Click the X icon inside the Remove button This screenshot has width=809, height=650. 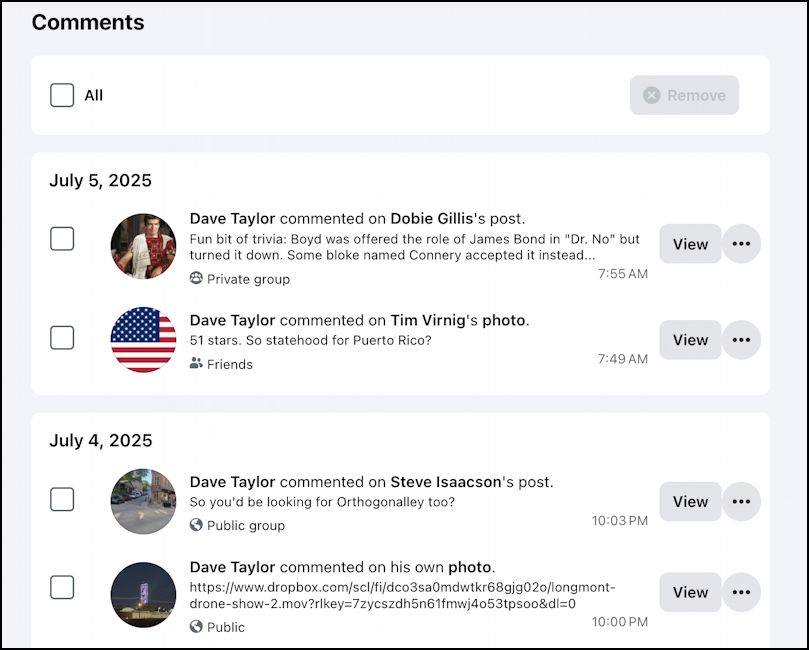tap(652, 95)
